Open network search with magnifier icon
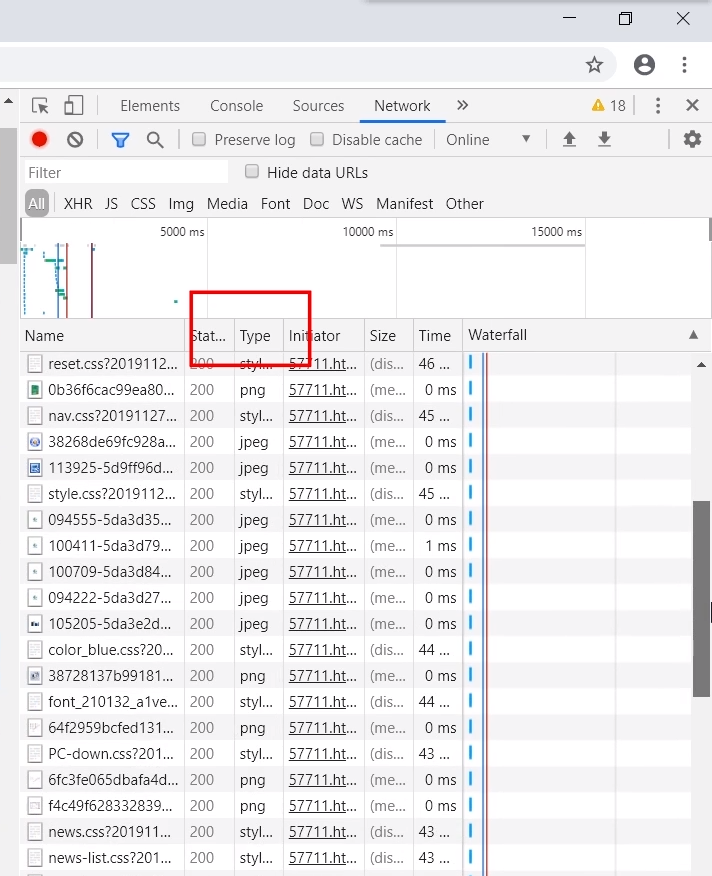The image size is (712, 876). (x=155, y=140)
